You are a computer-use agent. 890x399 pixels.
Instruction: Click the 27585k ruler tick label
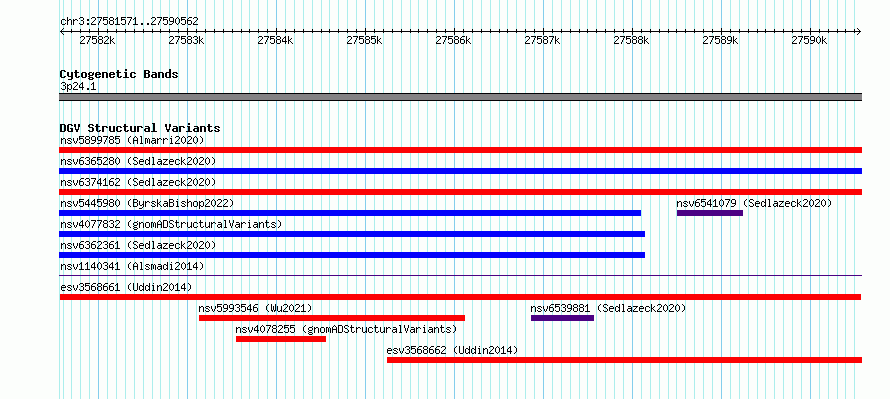point(364,41)
